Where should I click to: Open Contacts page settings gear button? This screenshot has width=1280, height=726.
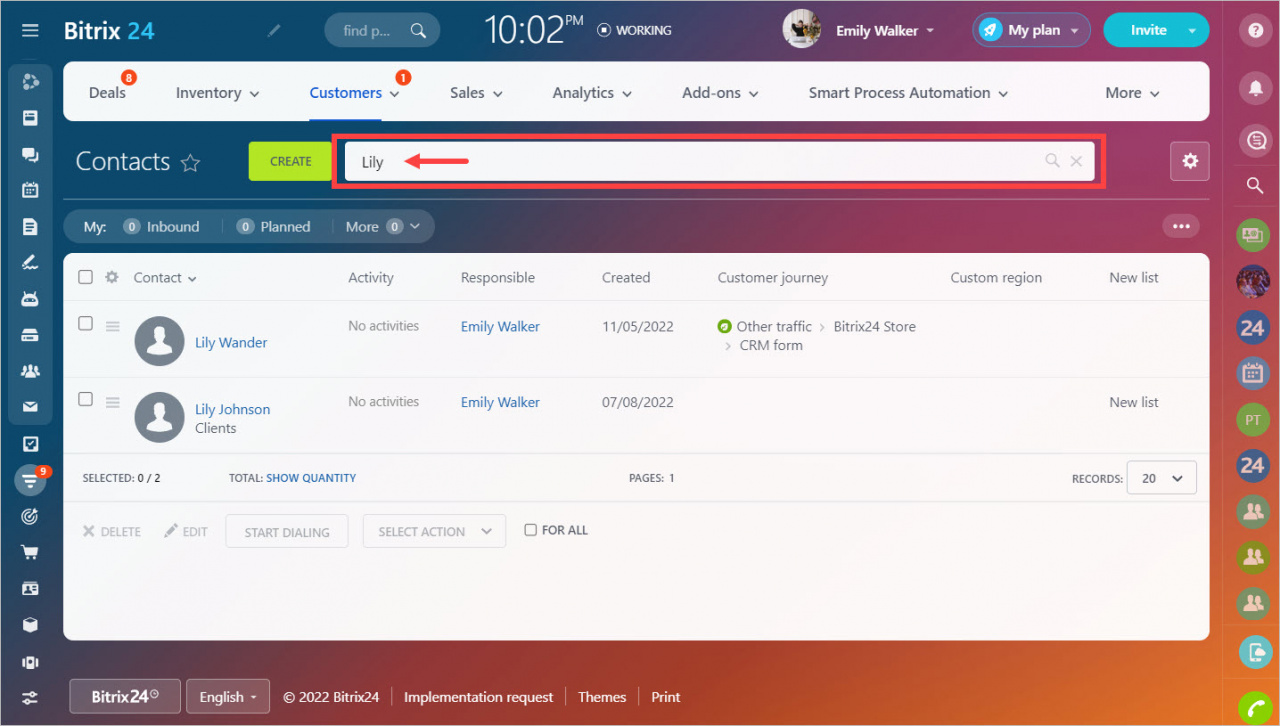pos(1190,161)
